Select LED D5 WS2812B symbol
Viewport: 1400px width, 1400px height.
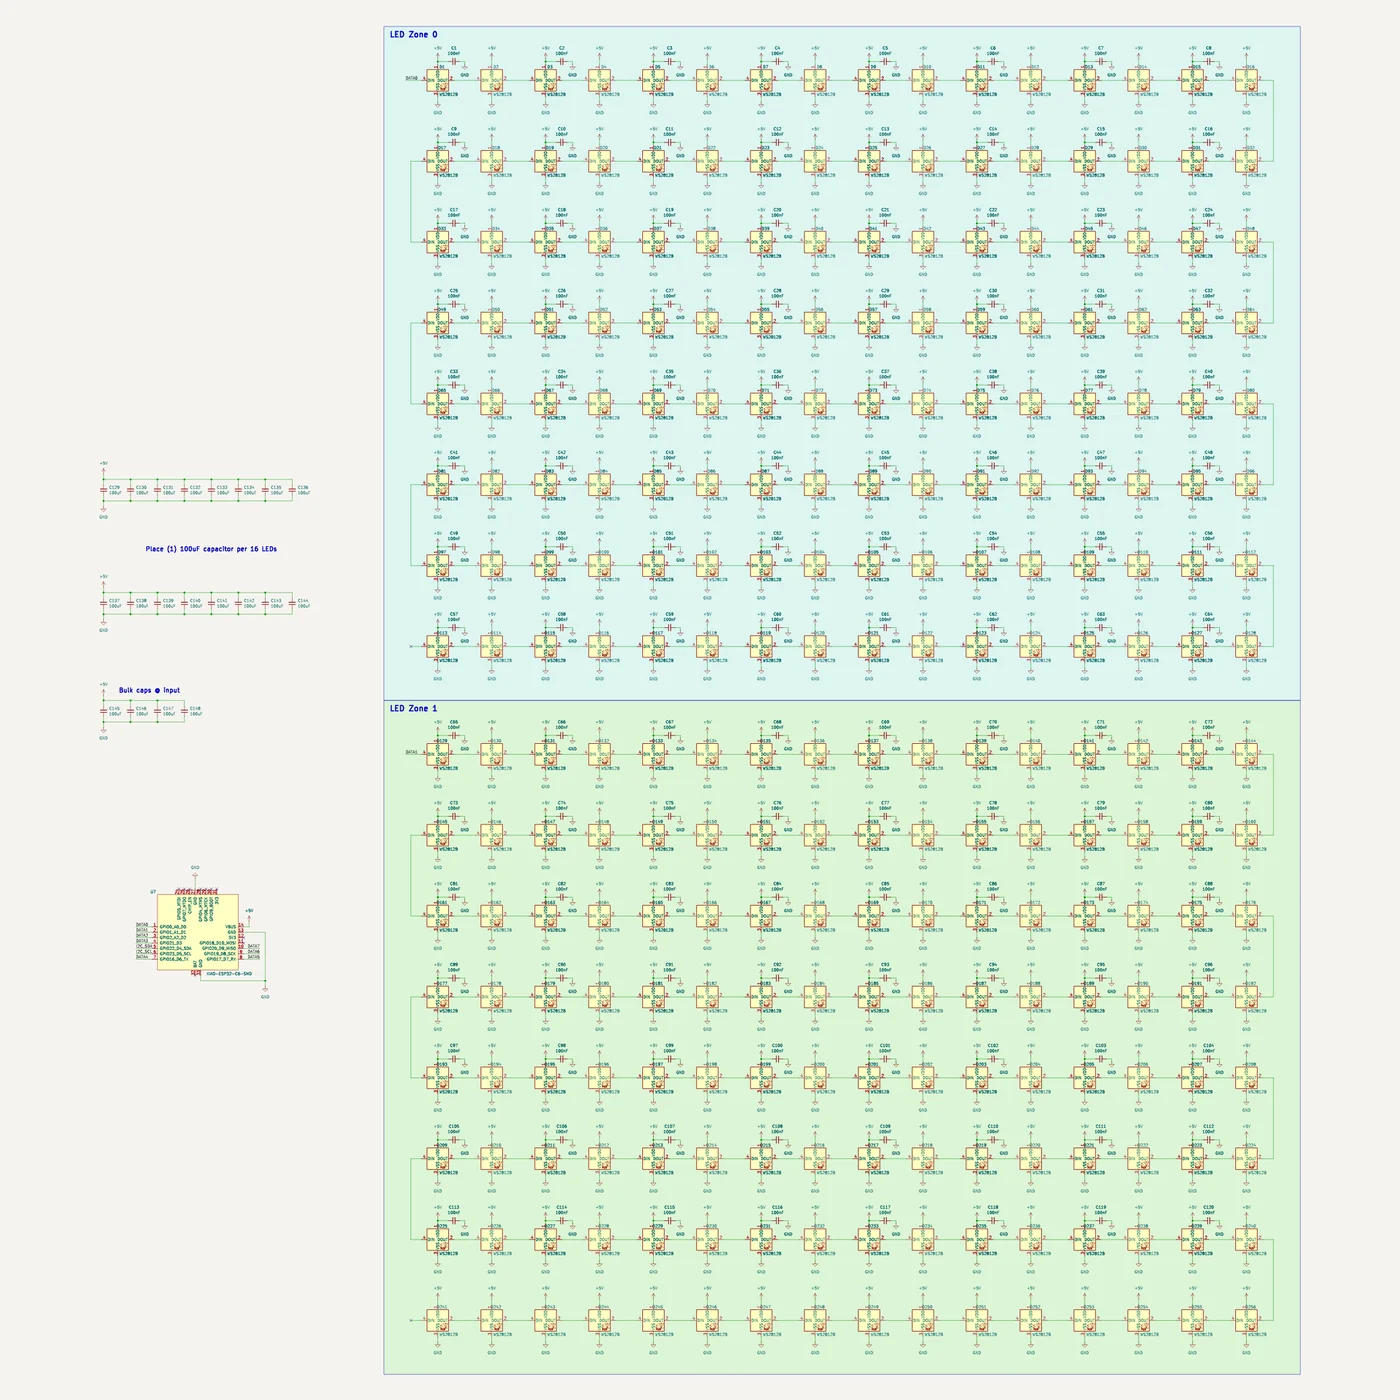653,81
